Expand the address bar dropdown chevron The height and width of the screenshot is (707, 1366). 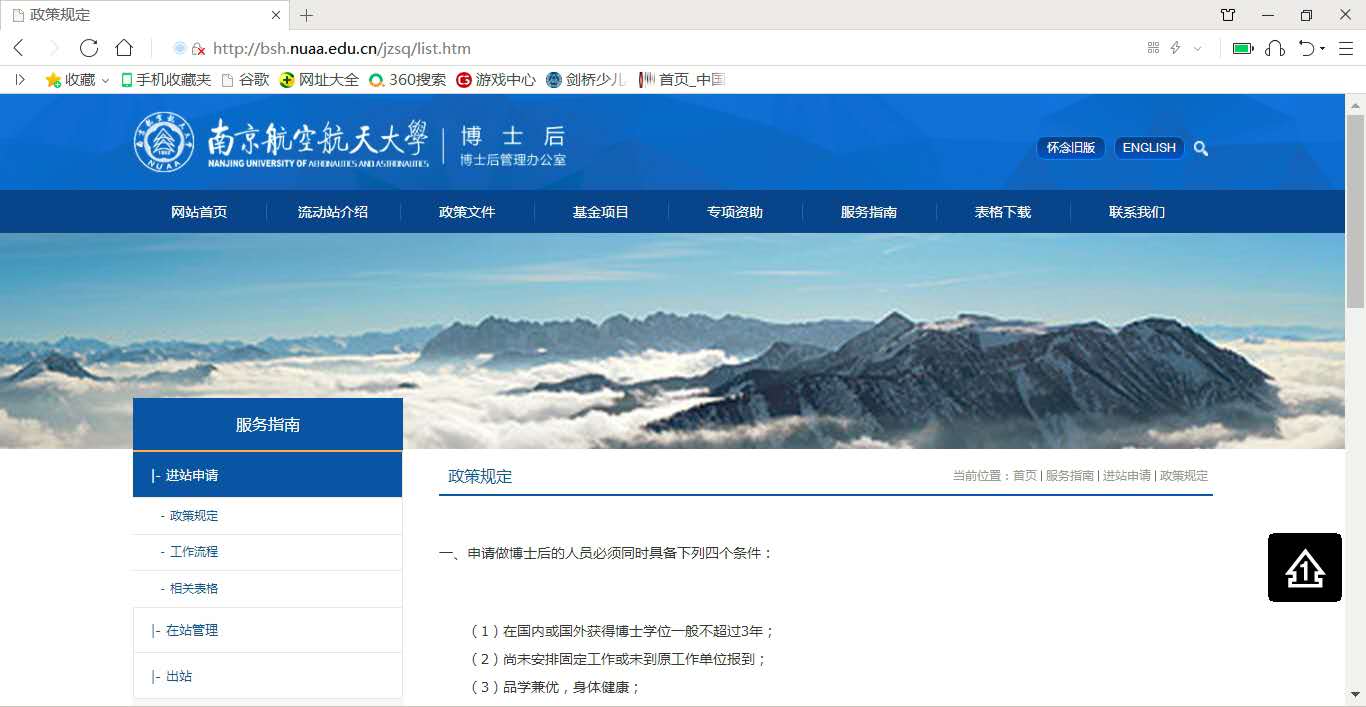[1198, 48]
